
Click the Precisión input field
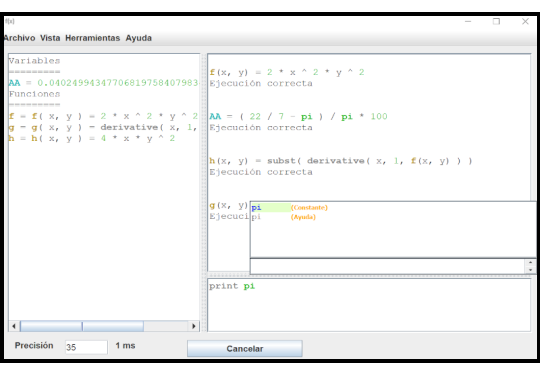[x=86, y=347]
